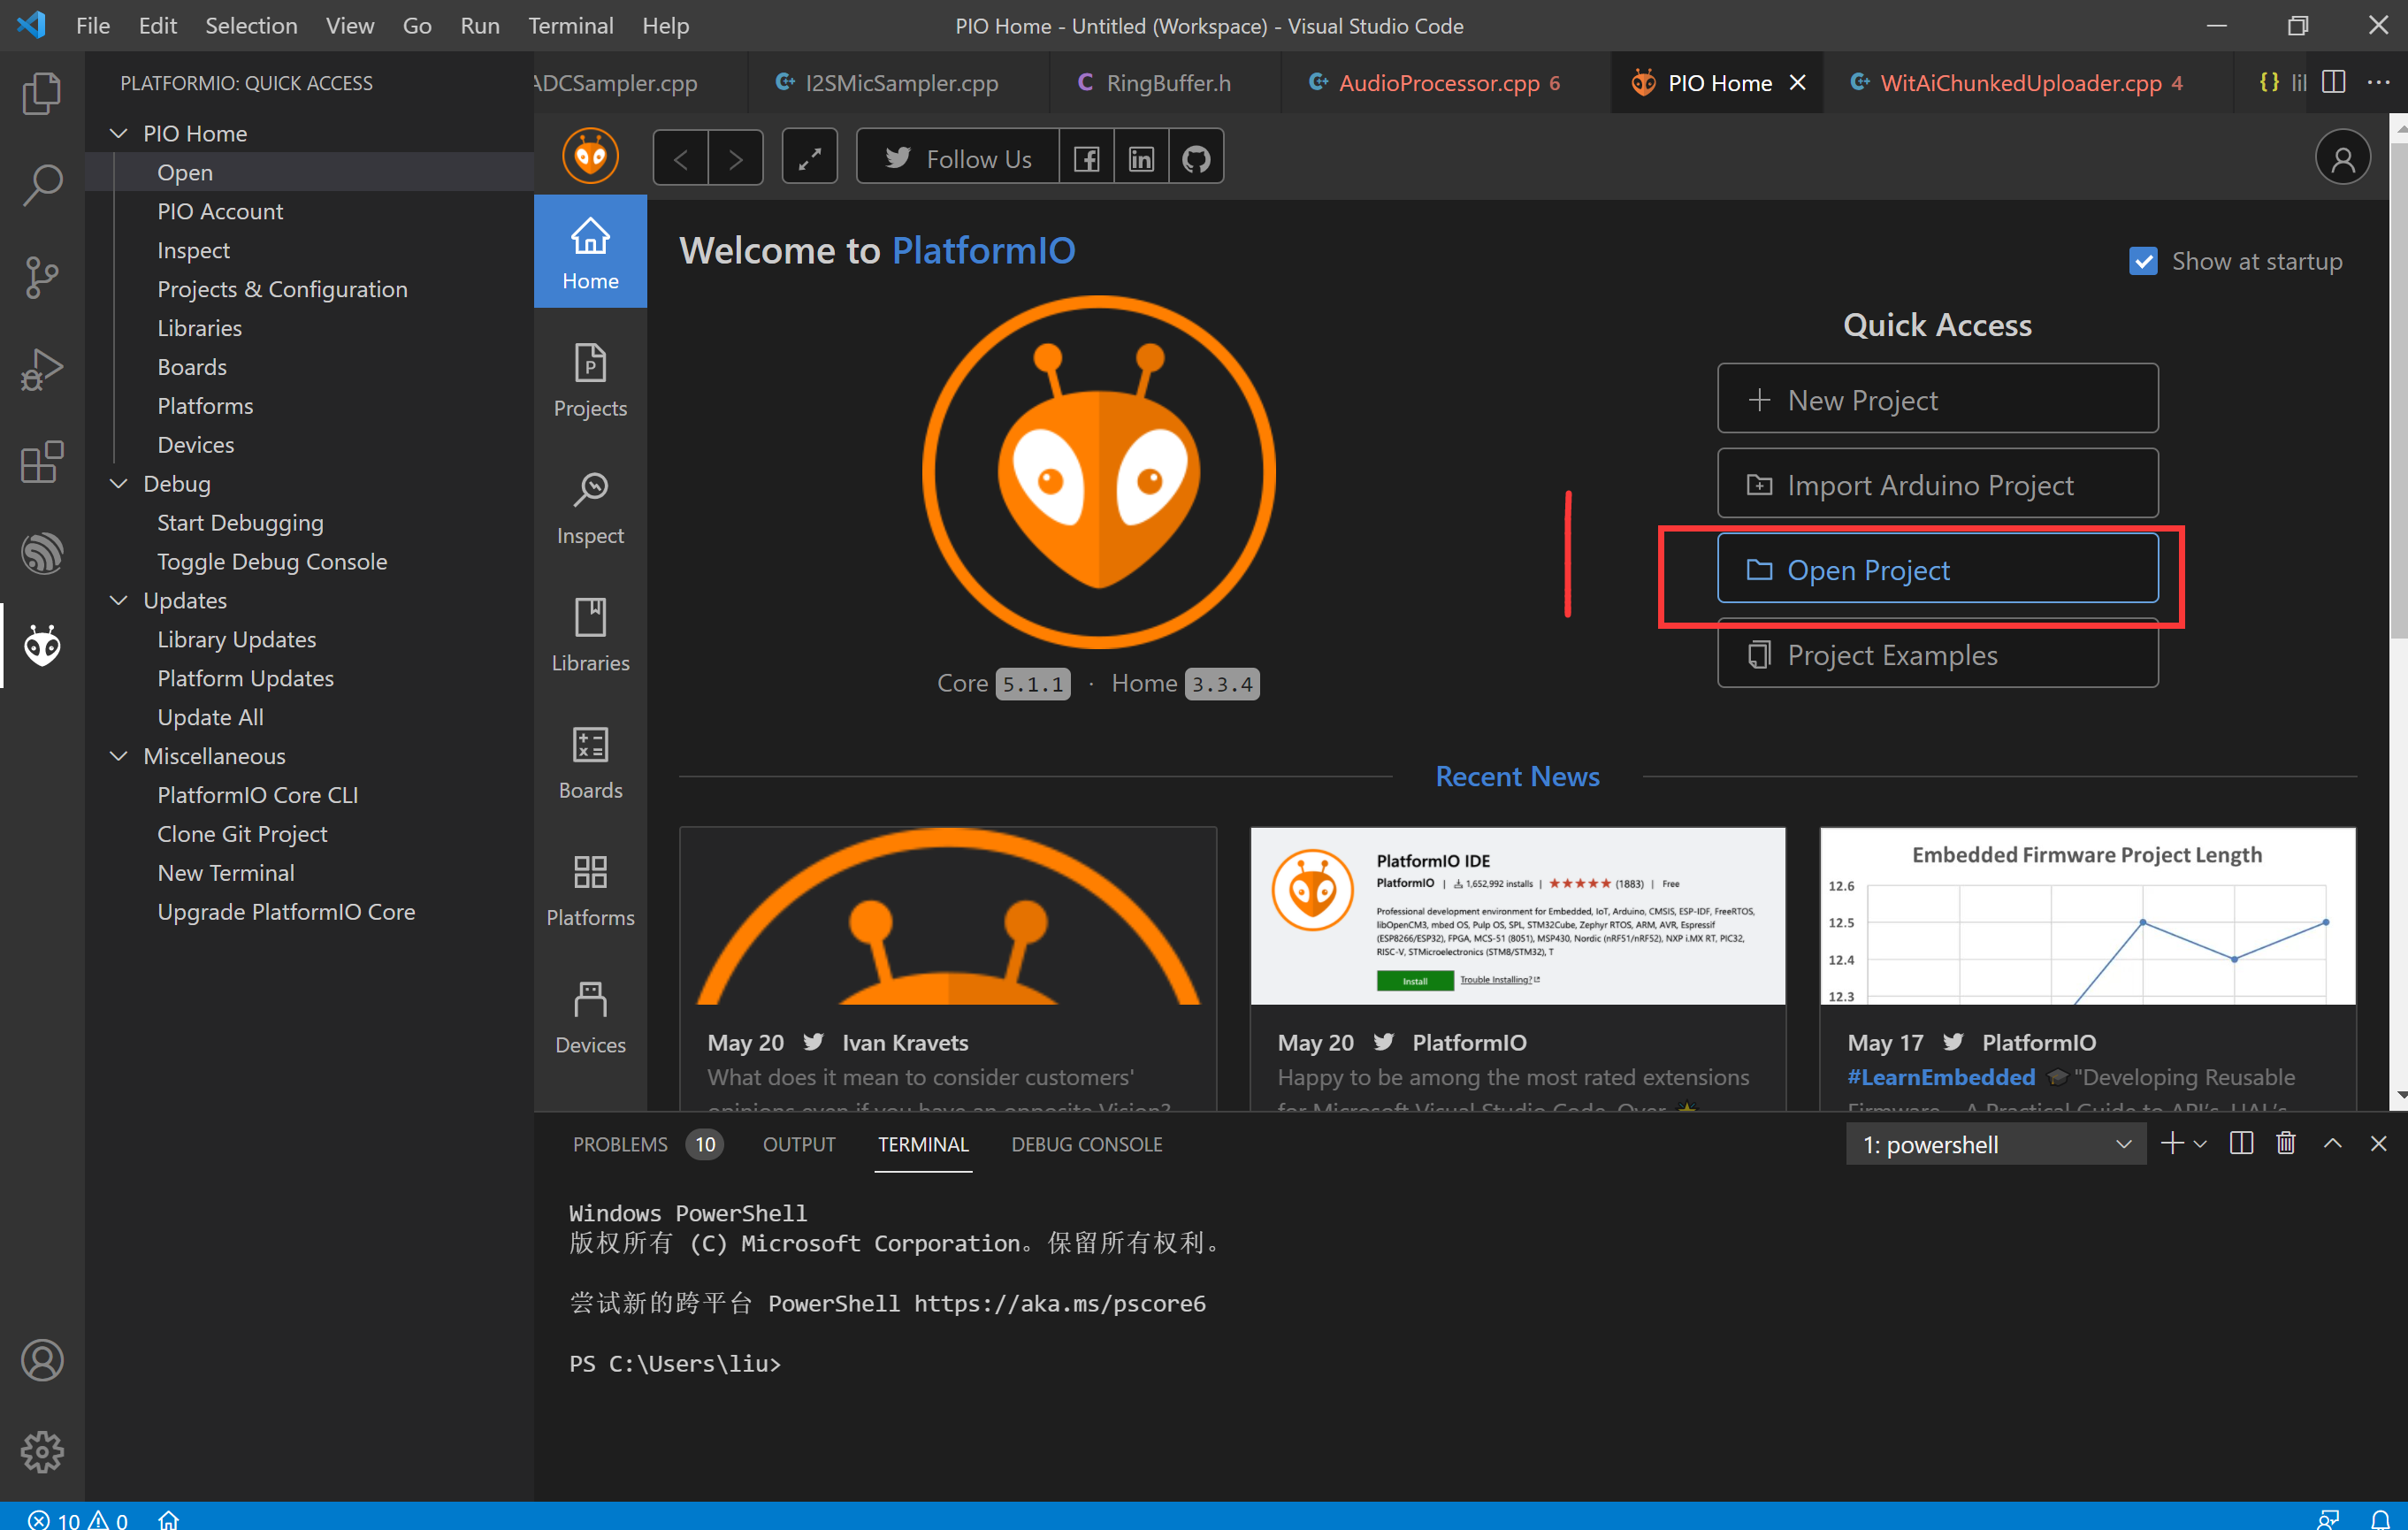Image resolution: width=2408 pixels, height=1530 pixels.
Task: Kill the active terminal with the trash icon
Action: point(2286,1144)
